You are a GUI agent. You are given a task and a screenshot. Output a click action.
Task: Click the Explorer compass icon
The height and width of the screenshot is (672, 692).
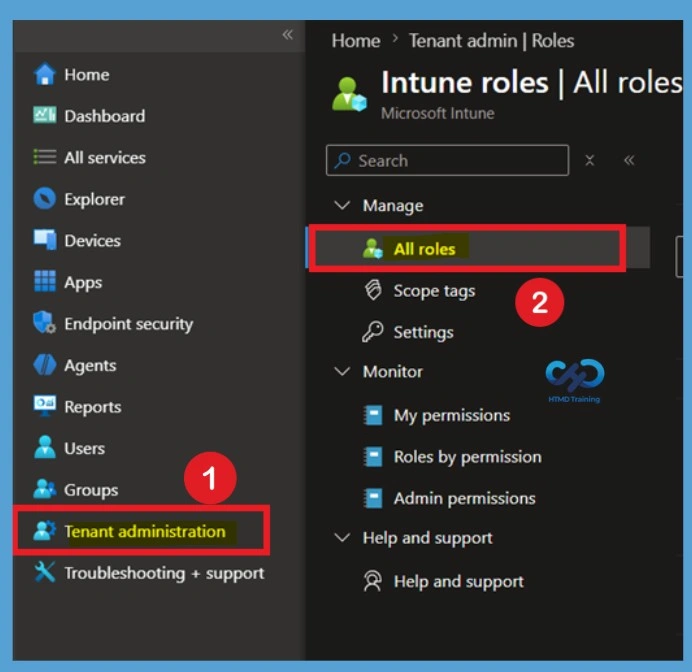coord(45,199)
